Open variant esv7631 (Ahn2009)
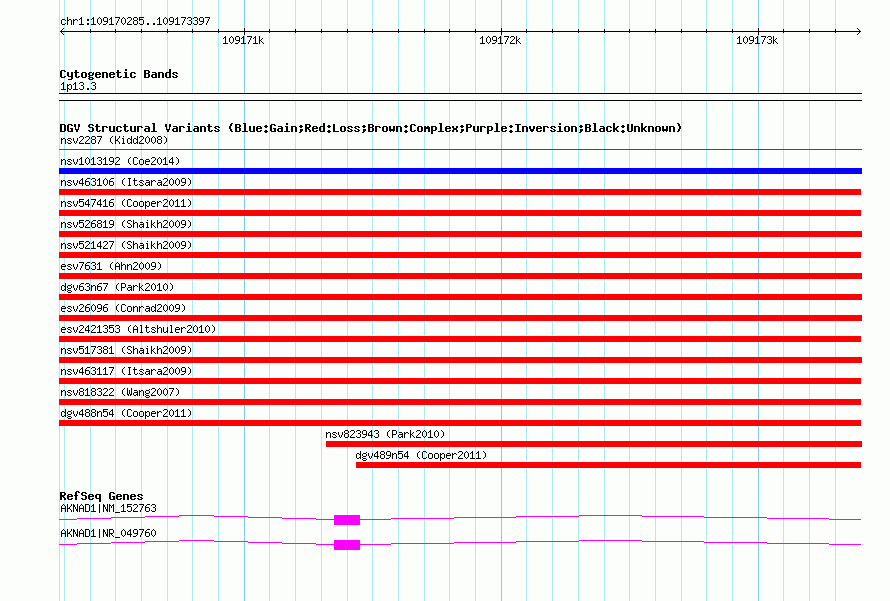Screen dimensions: 890x601 [111, 266]
